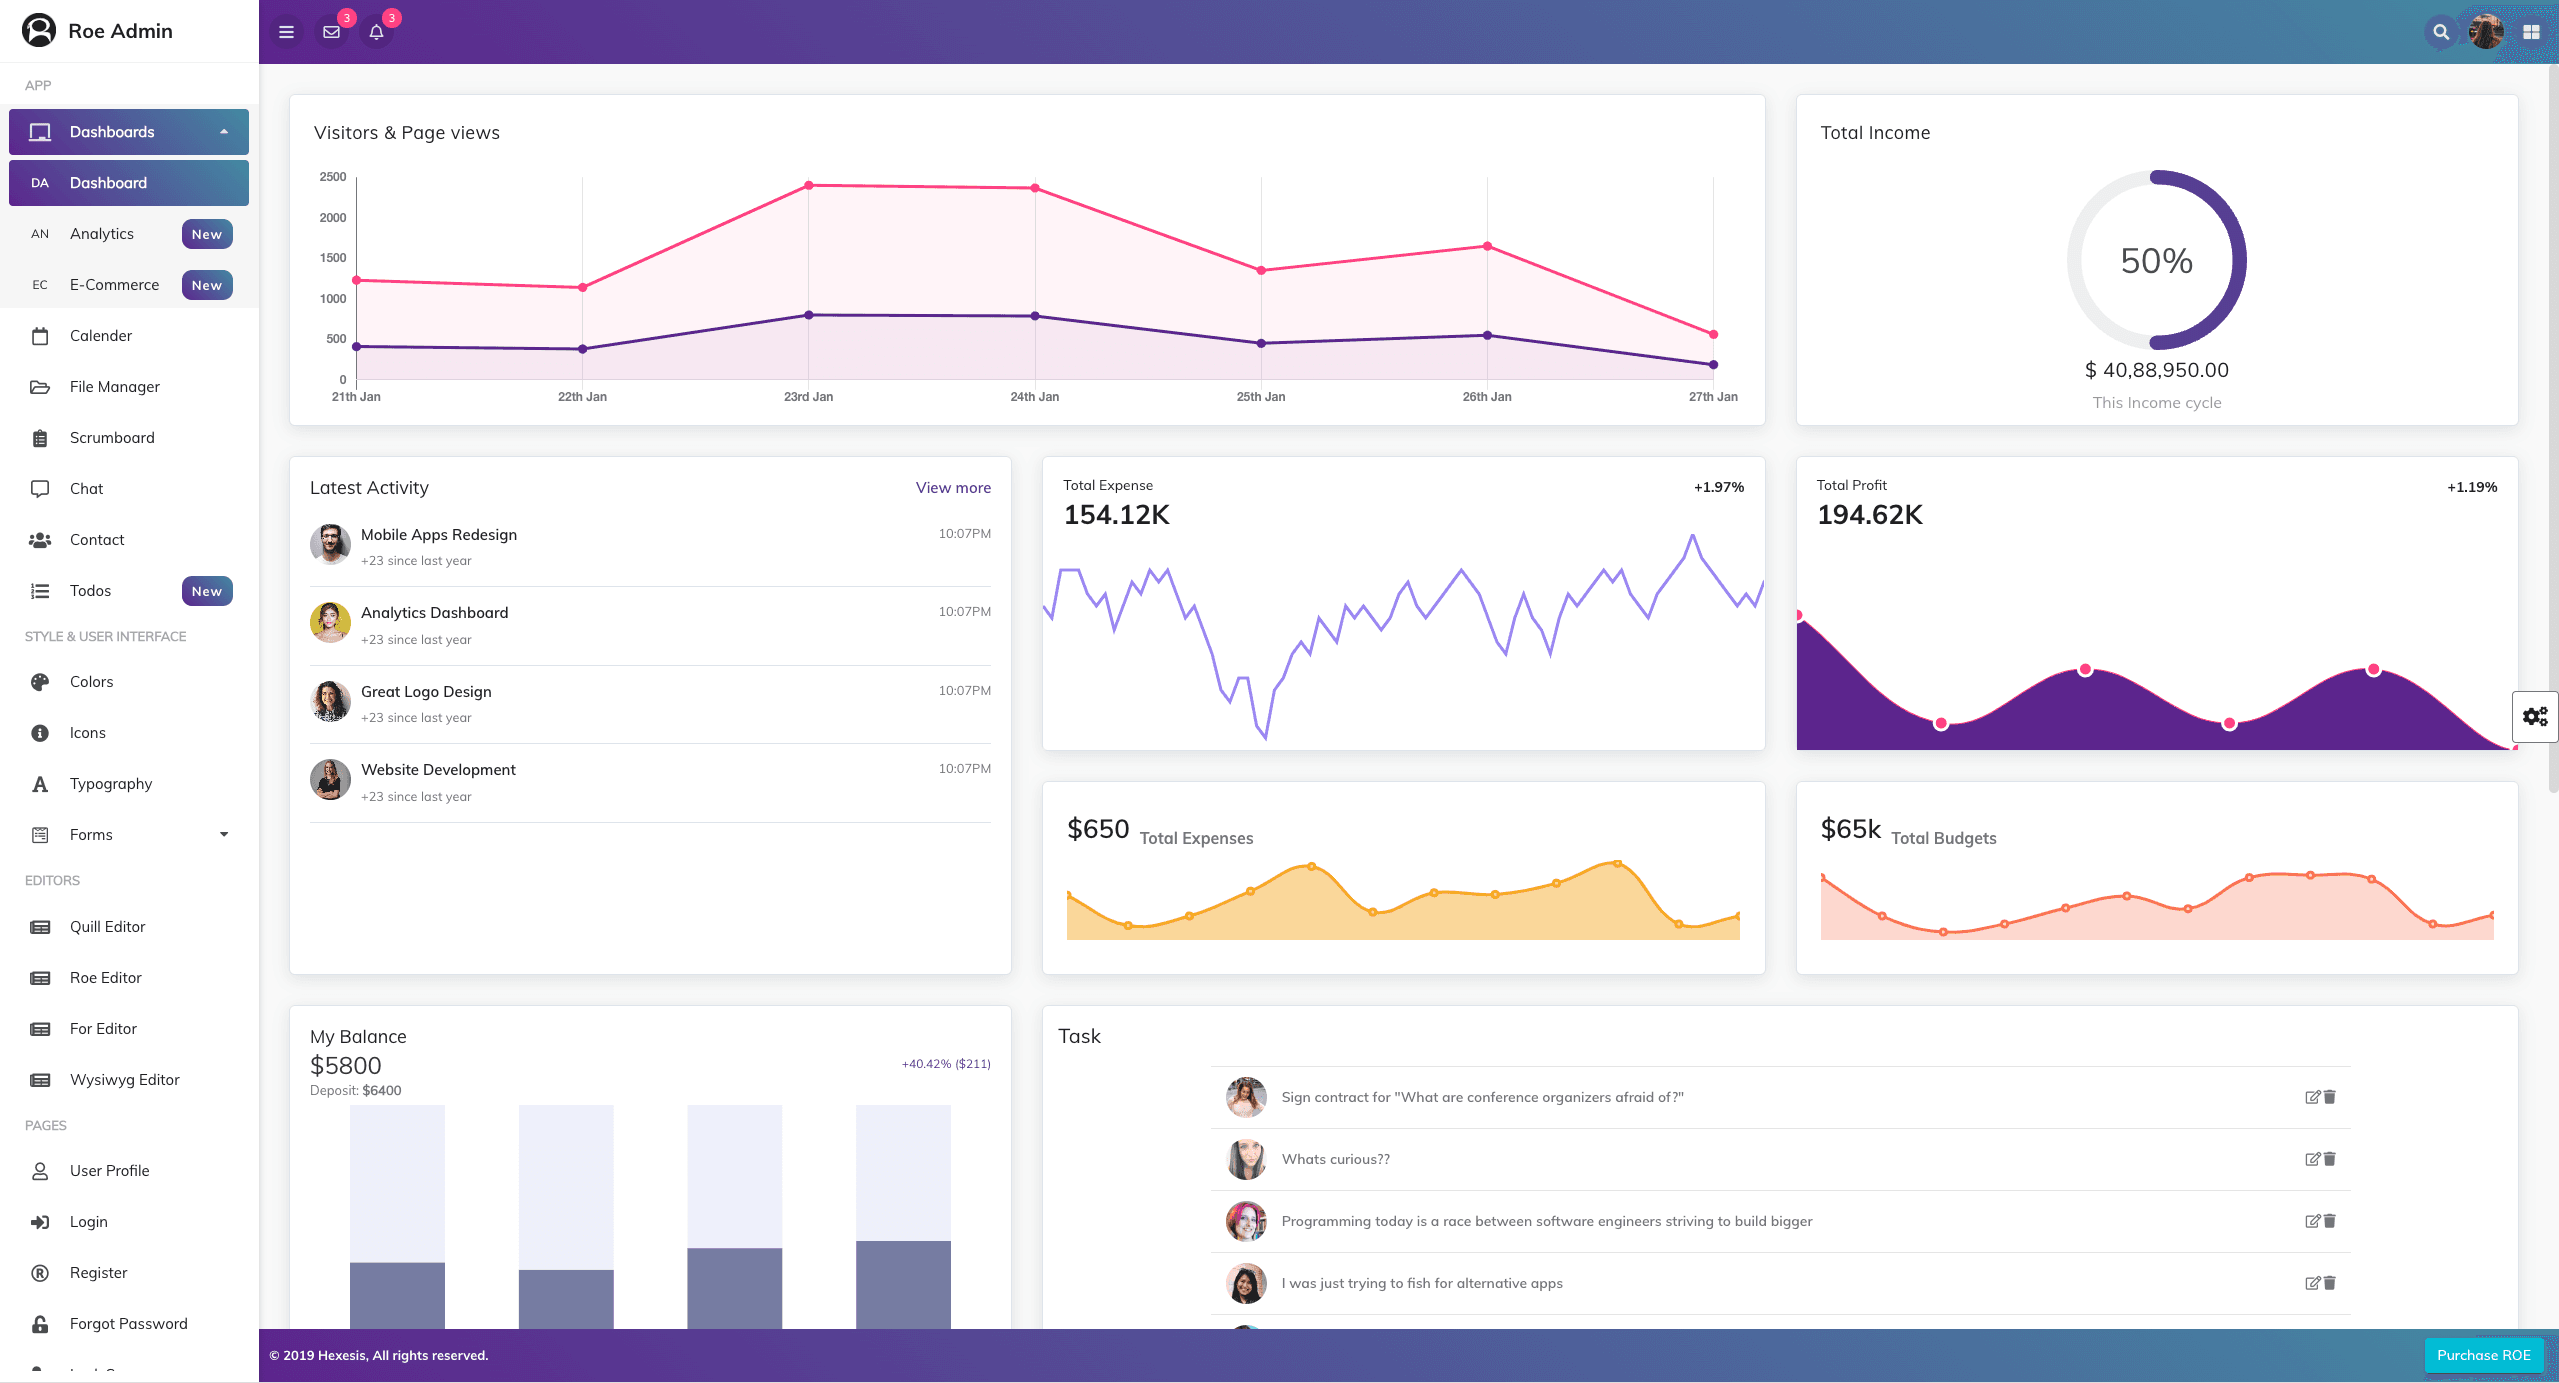The image size is (2559, 1383).
Task: Open Analytics from the sidebar
Action: point(102,234)
